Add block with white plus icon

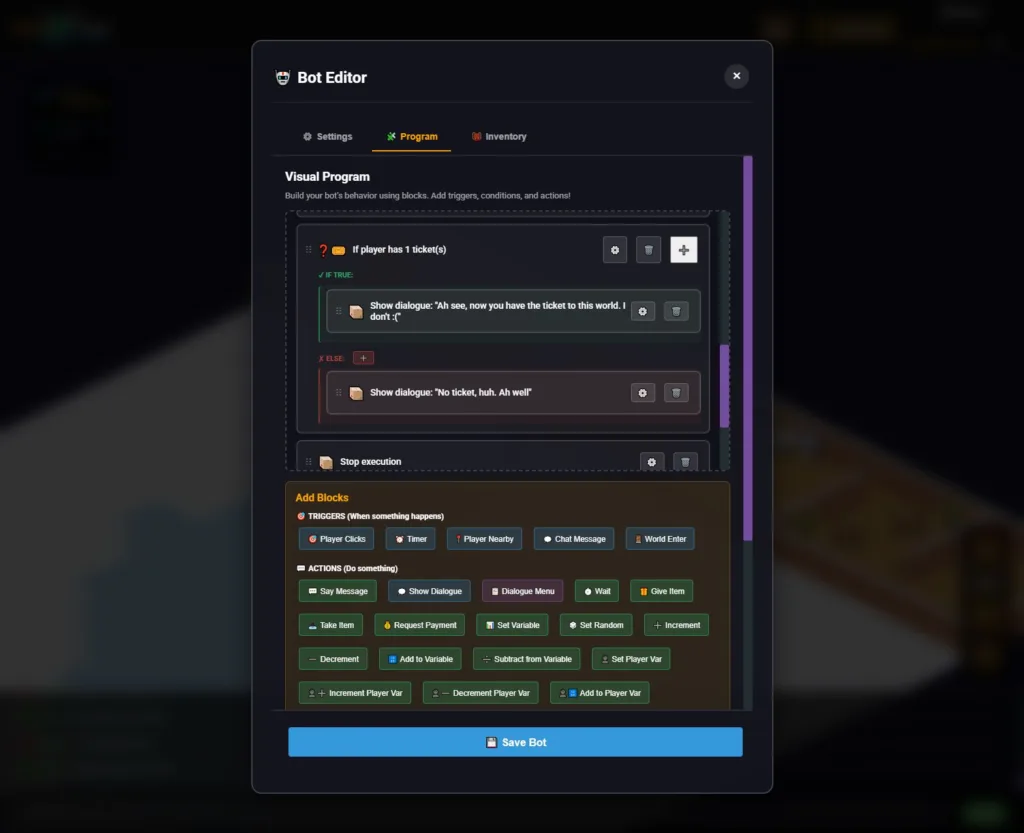click(x=684, y=250)
